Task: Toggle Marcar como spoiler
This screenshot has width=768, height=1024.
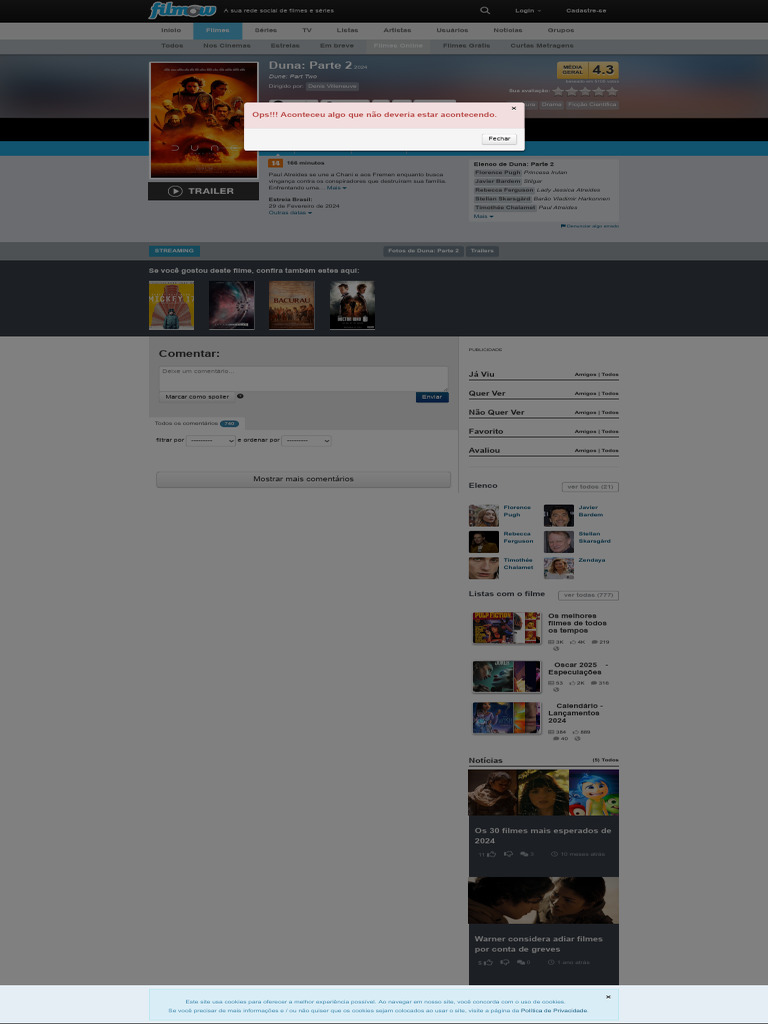Action: (197, 397)
